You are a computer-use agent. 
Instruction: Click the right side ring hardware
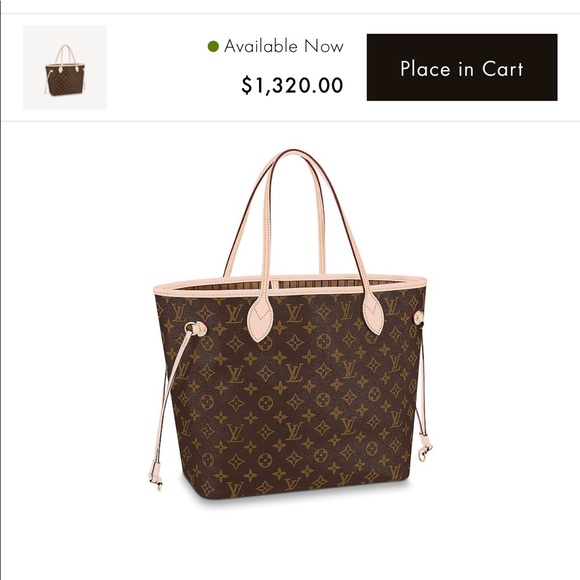418,318
